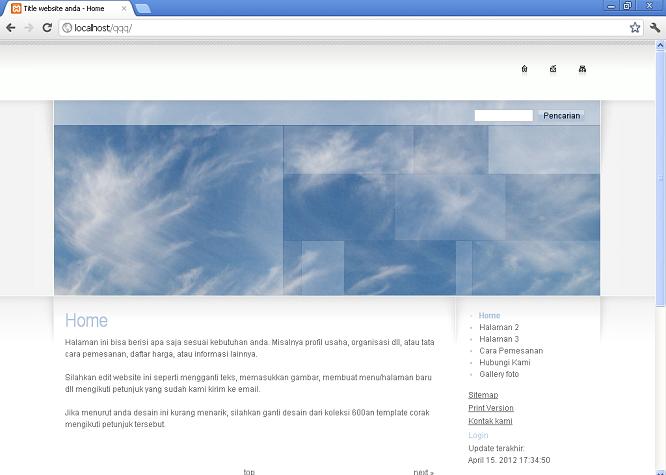Click the Login link

(x=478, y=435)
